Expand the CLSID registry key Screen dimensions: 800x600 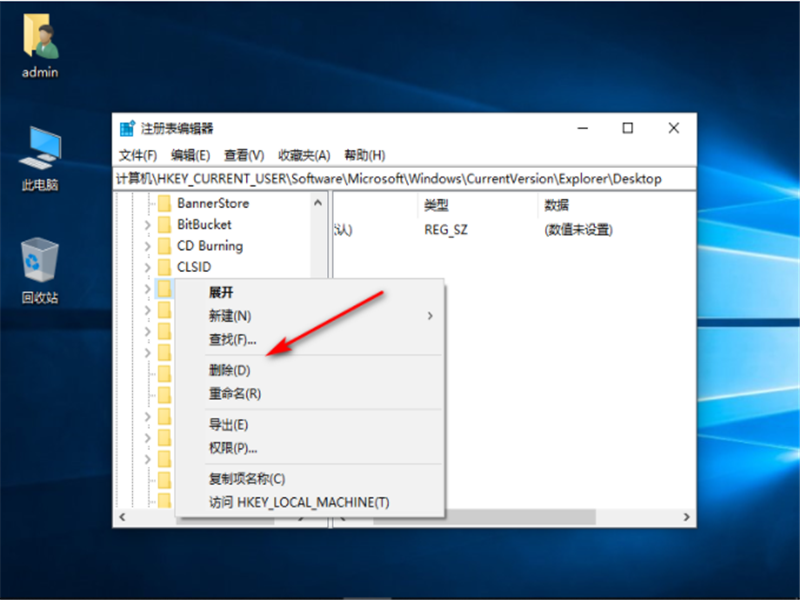(x=148, y=266)
